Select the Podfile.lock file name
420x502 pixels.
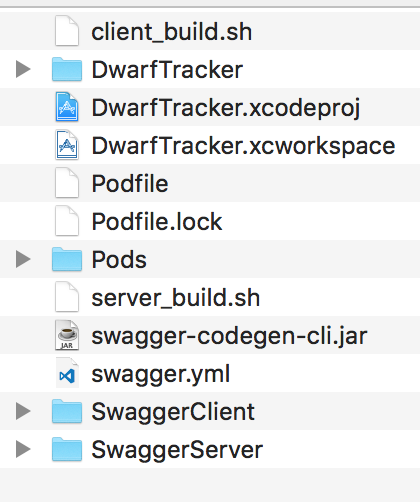pos(157,221)
